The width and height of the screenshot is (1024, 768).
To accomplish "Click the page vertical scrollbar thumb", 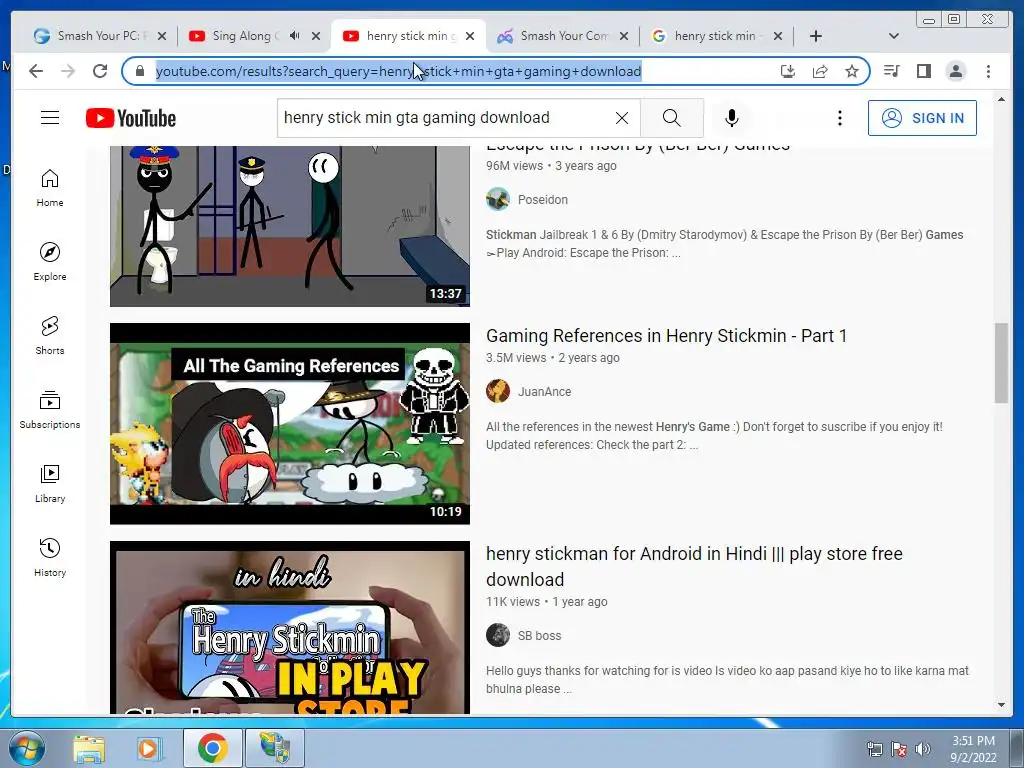I will 1001,363.
